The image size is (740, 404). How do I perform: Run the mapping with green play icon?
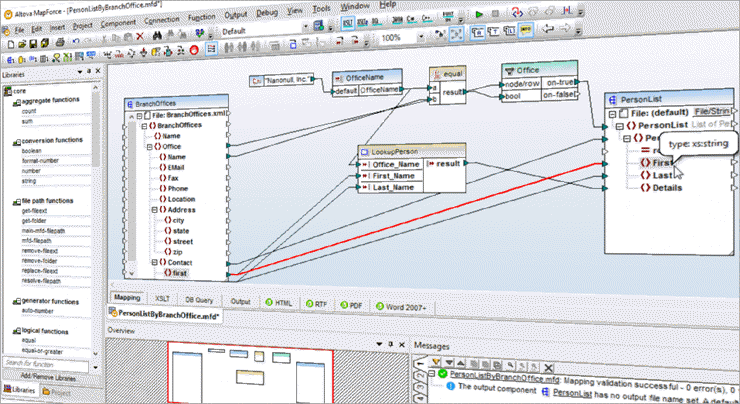[479, 15]
